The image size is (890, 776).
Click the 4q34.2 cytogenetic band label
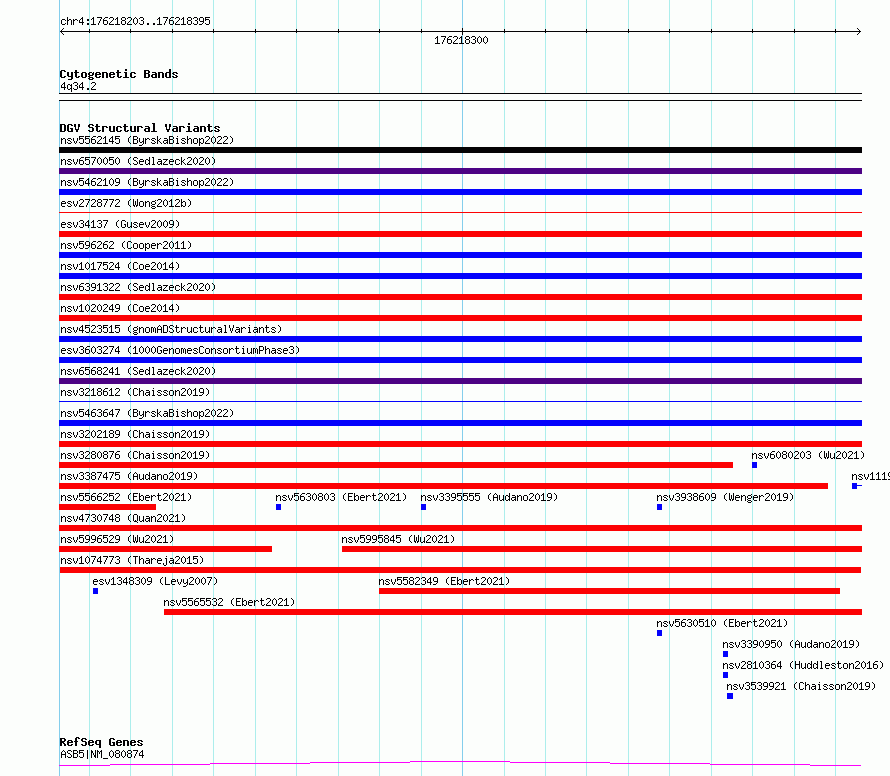pos(78,86)
